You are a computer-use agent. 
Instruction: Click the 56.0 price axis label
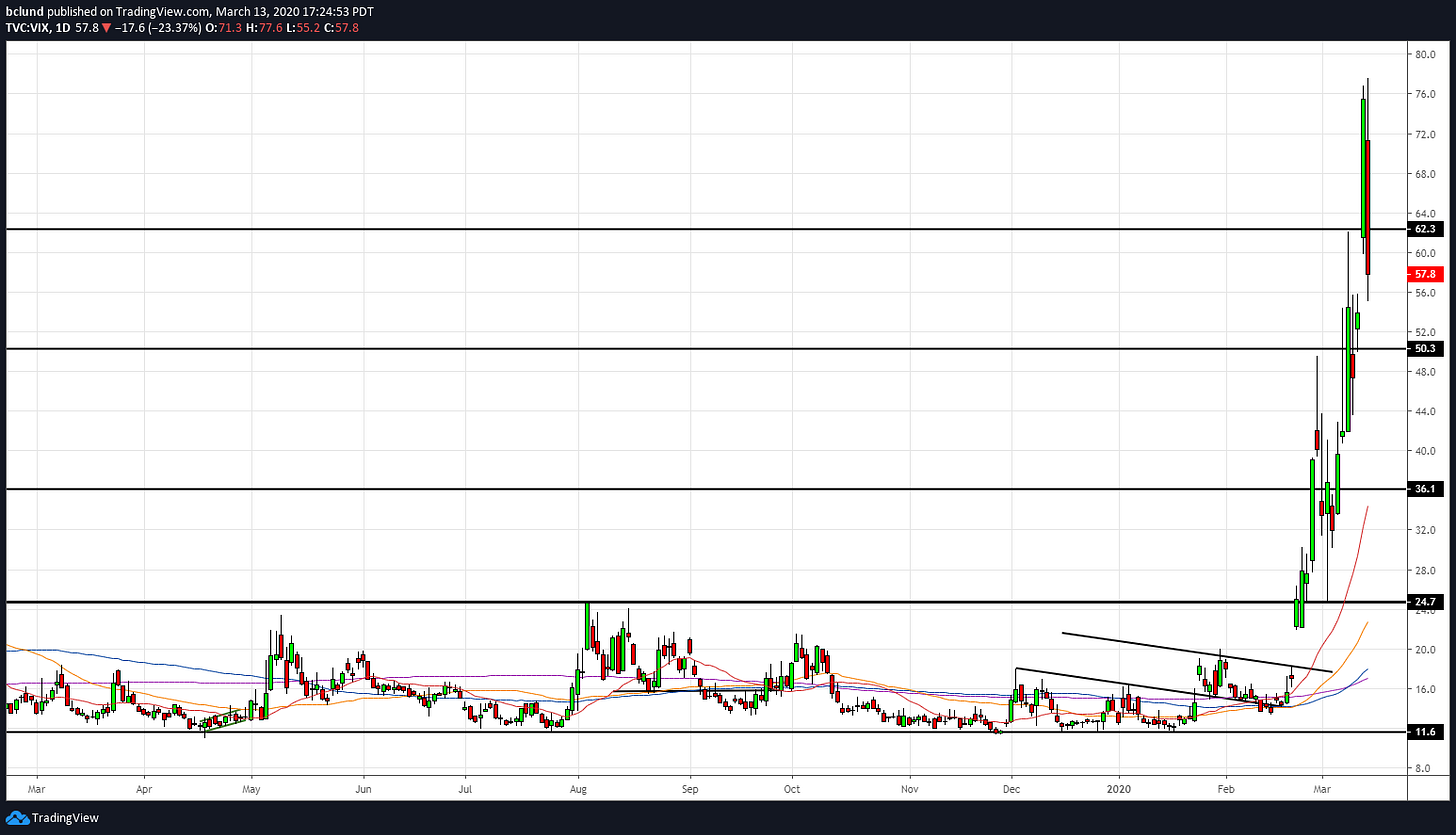pyautogui.click(x=1426, y=293)
